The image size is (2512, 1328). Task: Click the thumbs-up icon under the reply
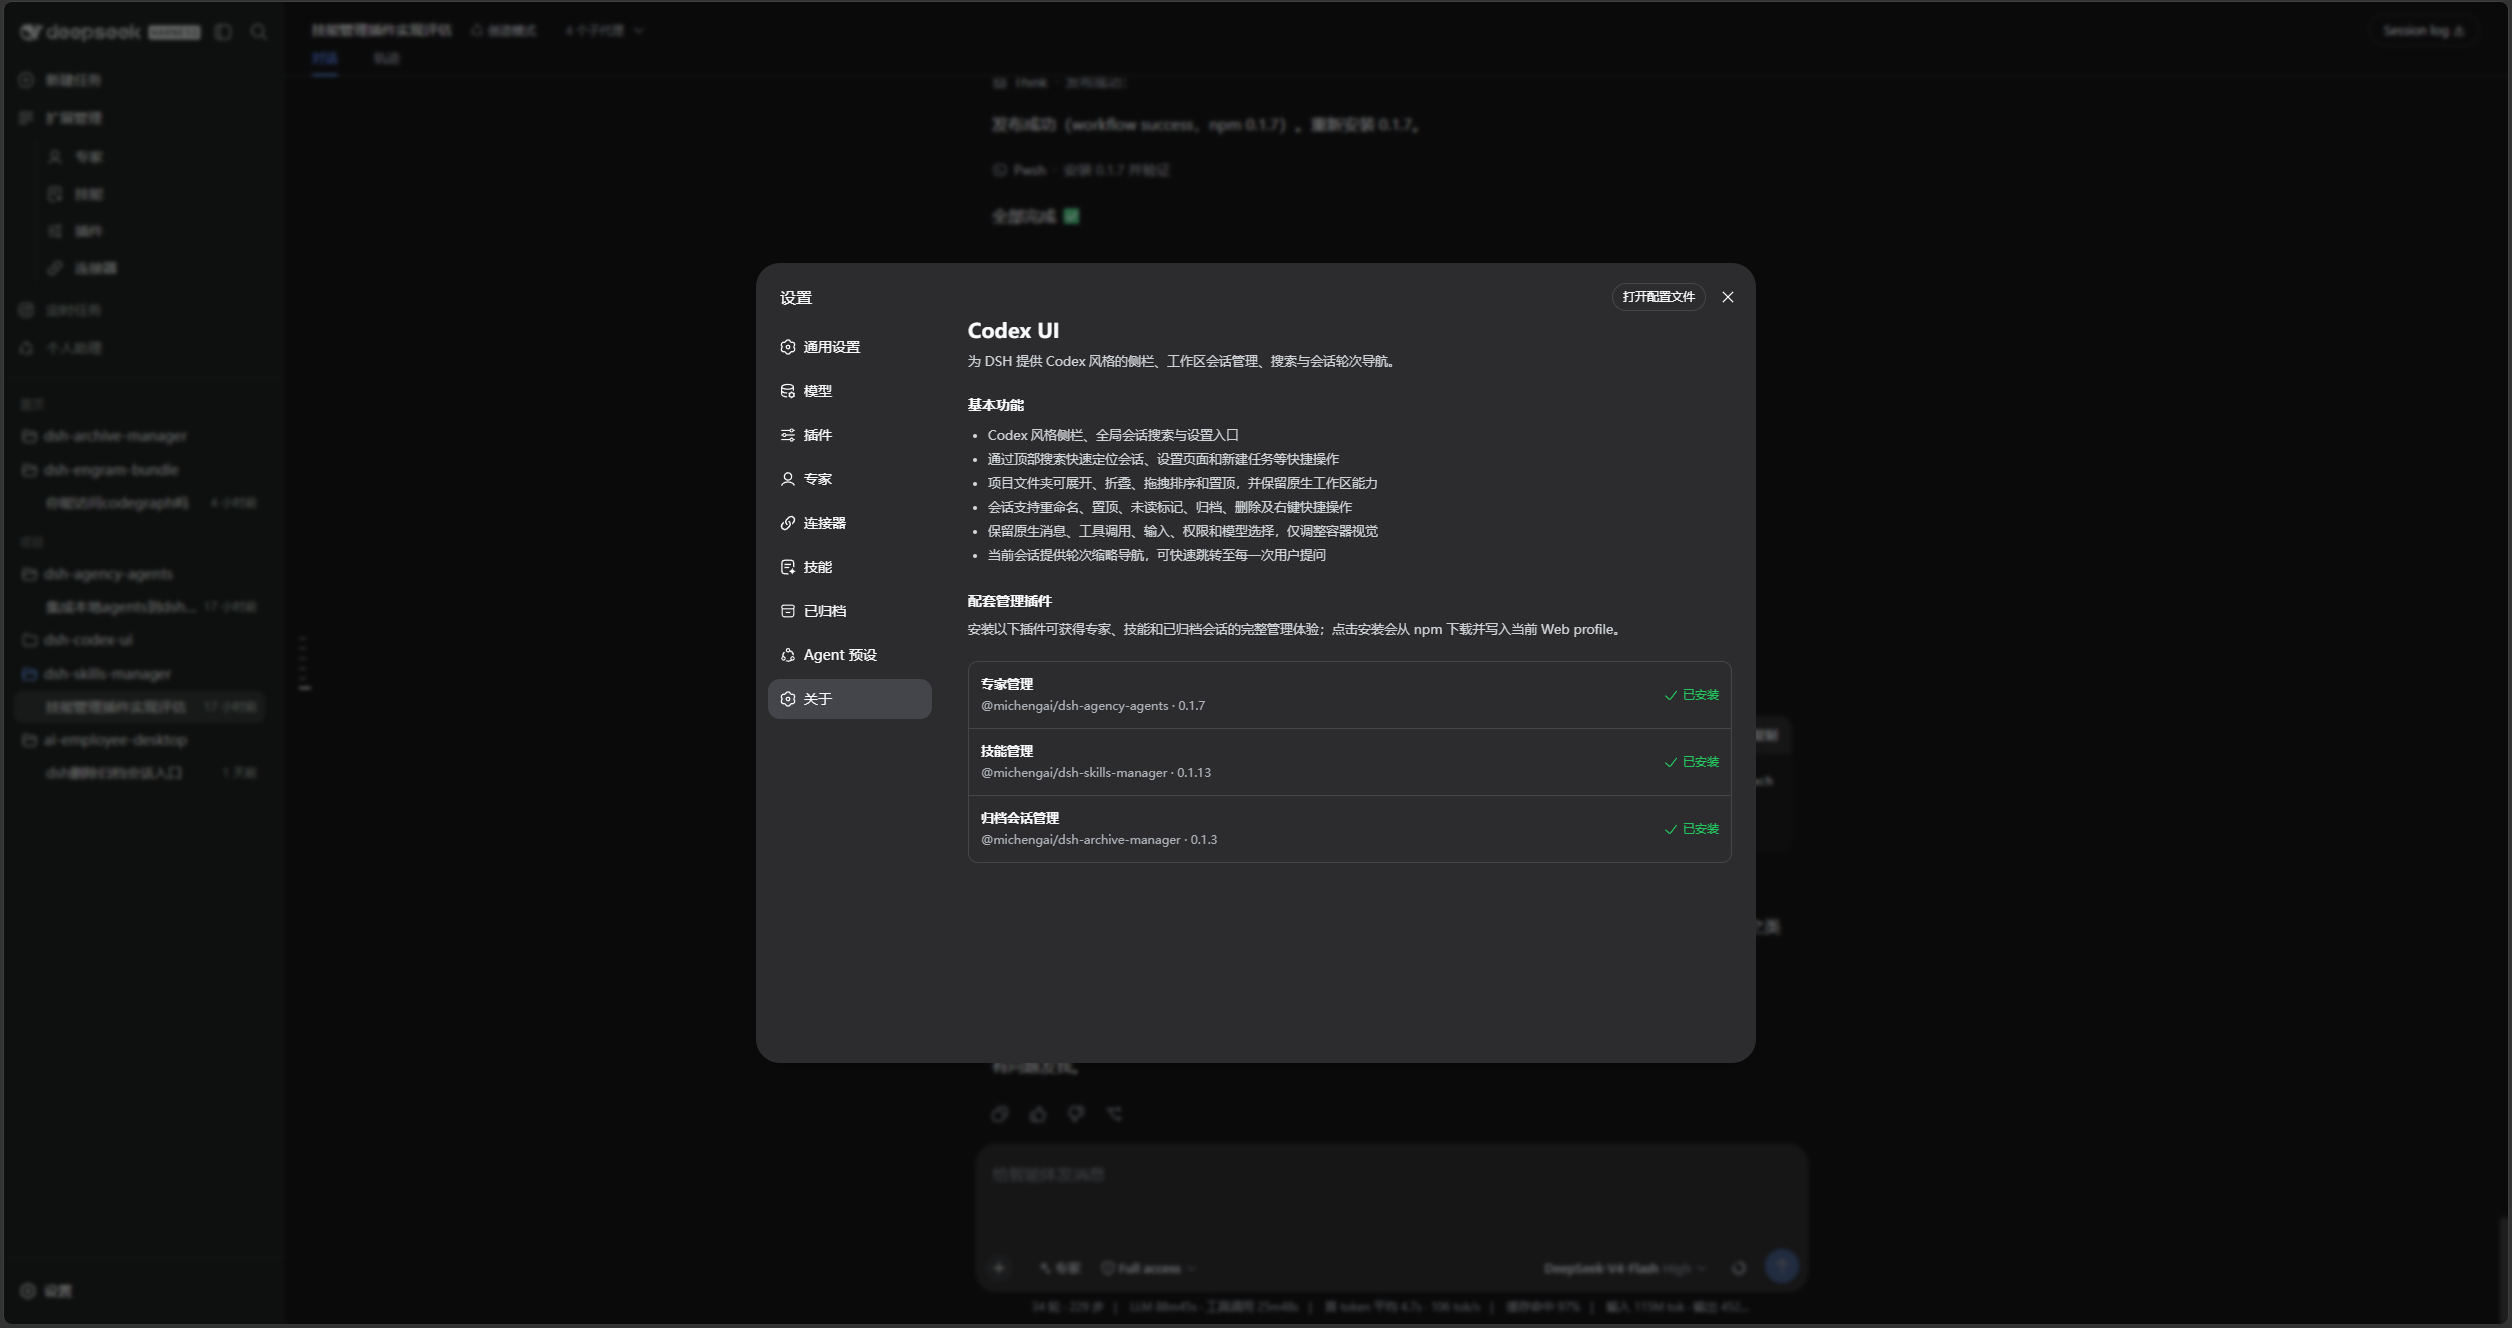click(x=1038, y=1114)
